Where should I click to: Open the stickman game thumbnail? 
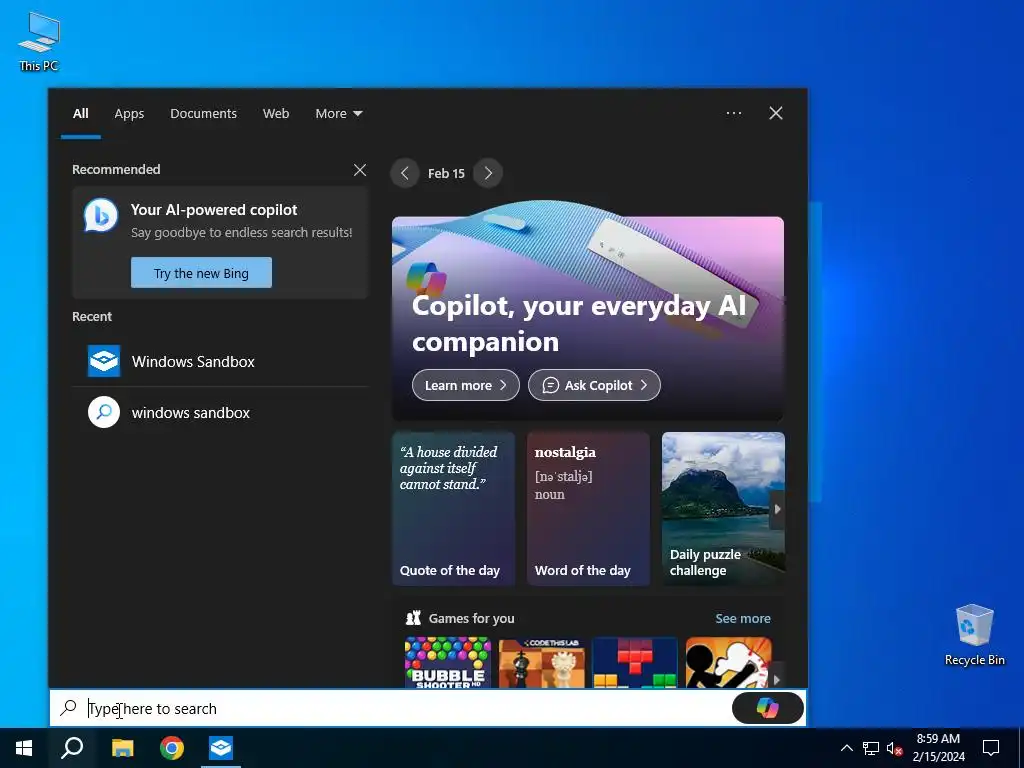point(728,663)
